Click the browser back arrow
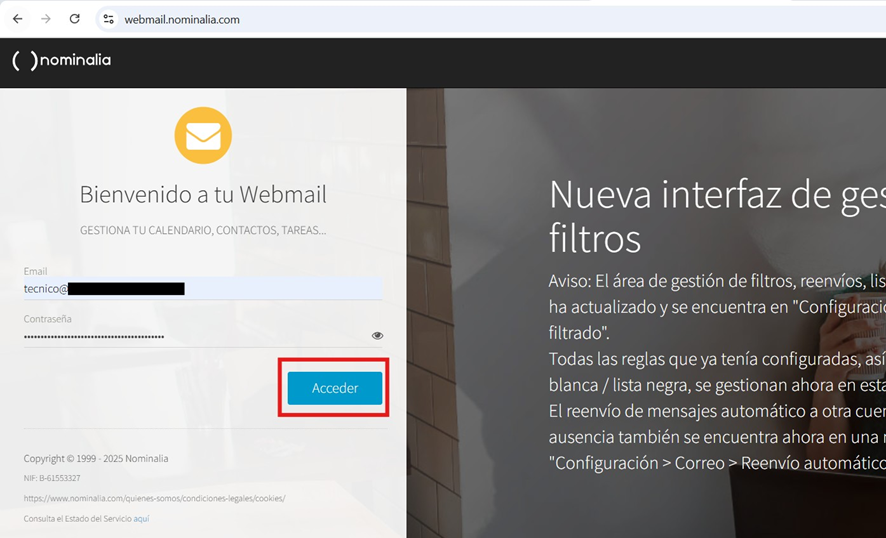886x538 pixels. pos(17,19)
